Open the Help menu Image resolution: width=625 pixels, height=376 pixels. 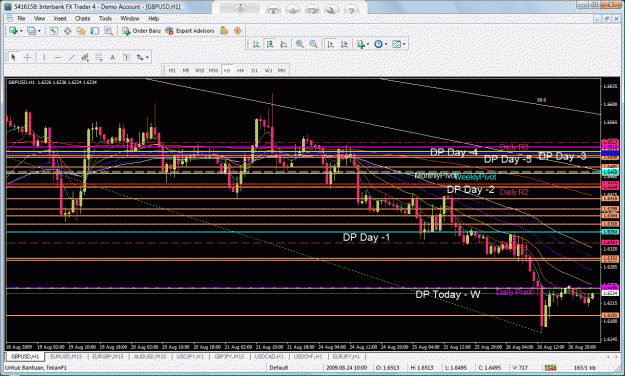153,18
